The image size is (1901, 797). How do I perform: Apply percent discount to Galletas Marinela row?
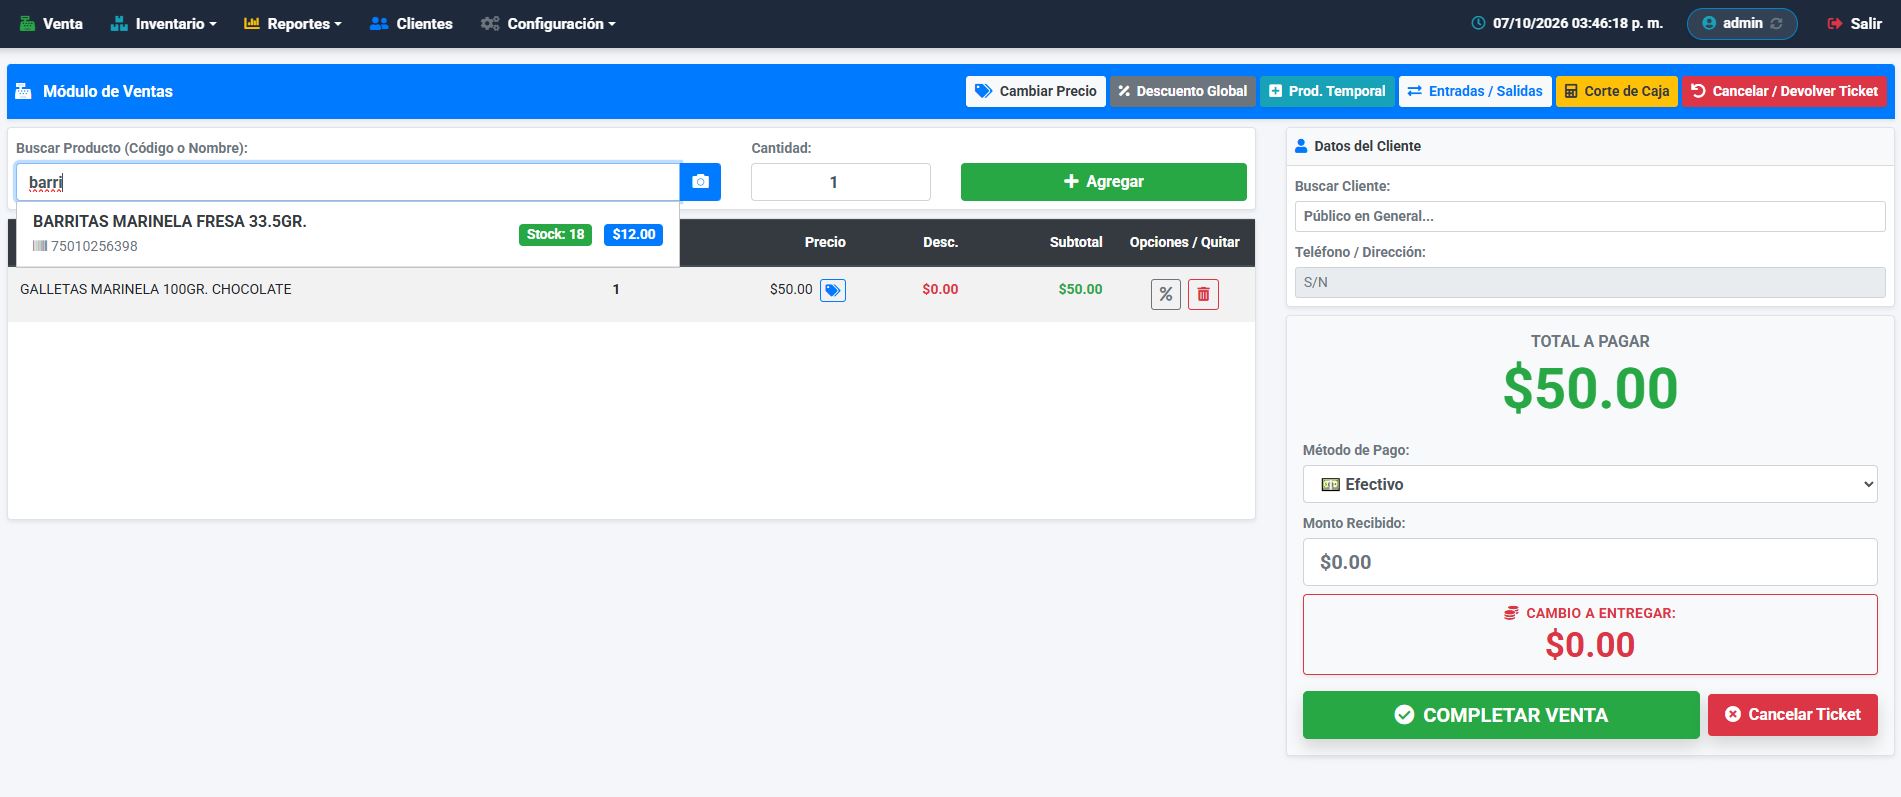1166,294
